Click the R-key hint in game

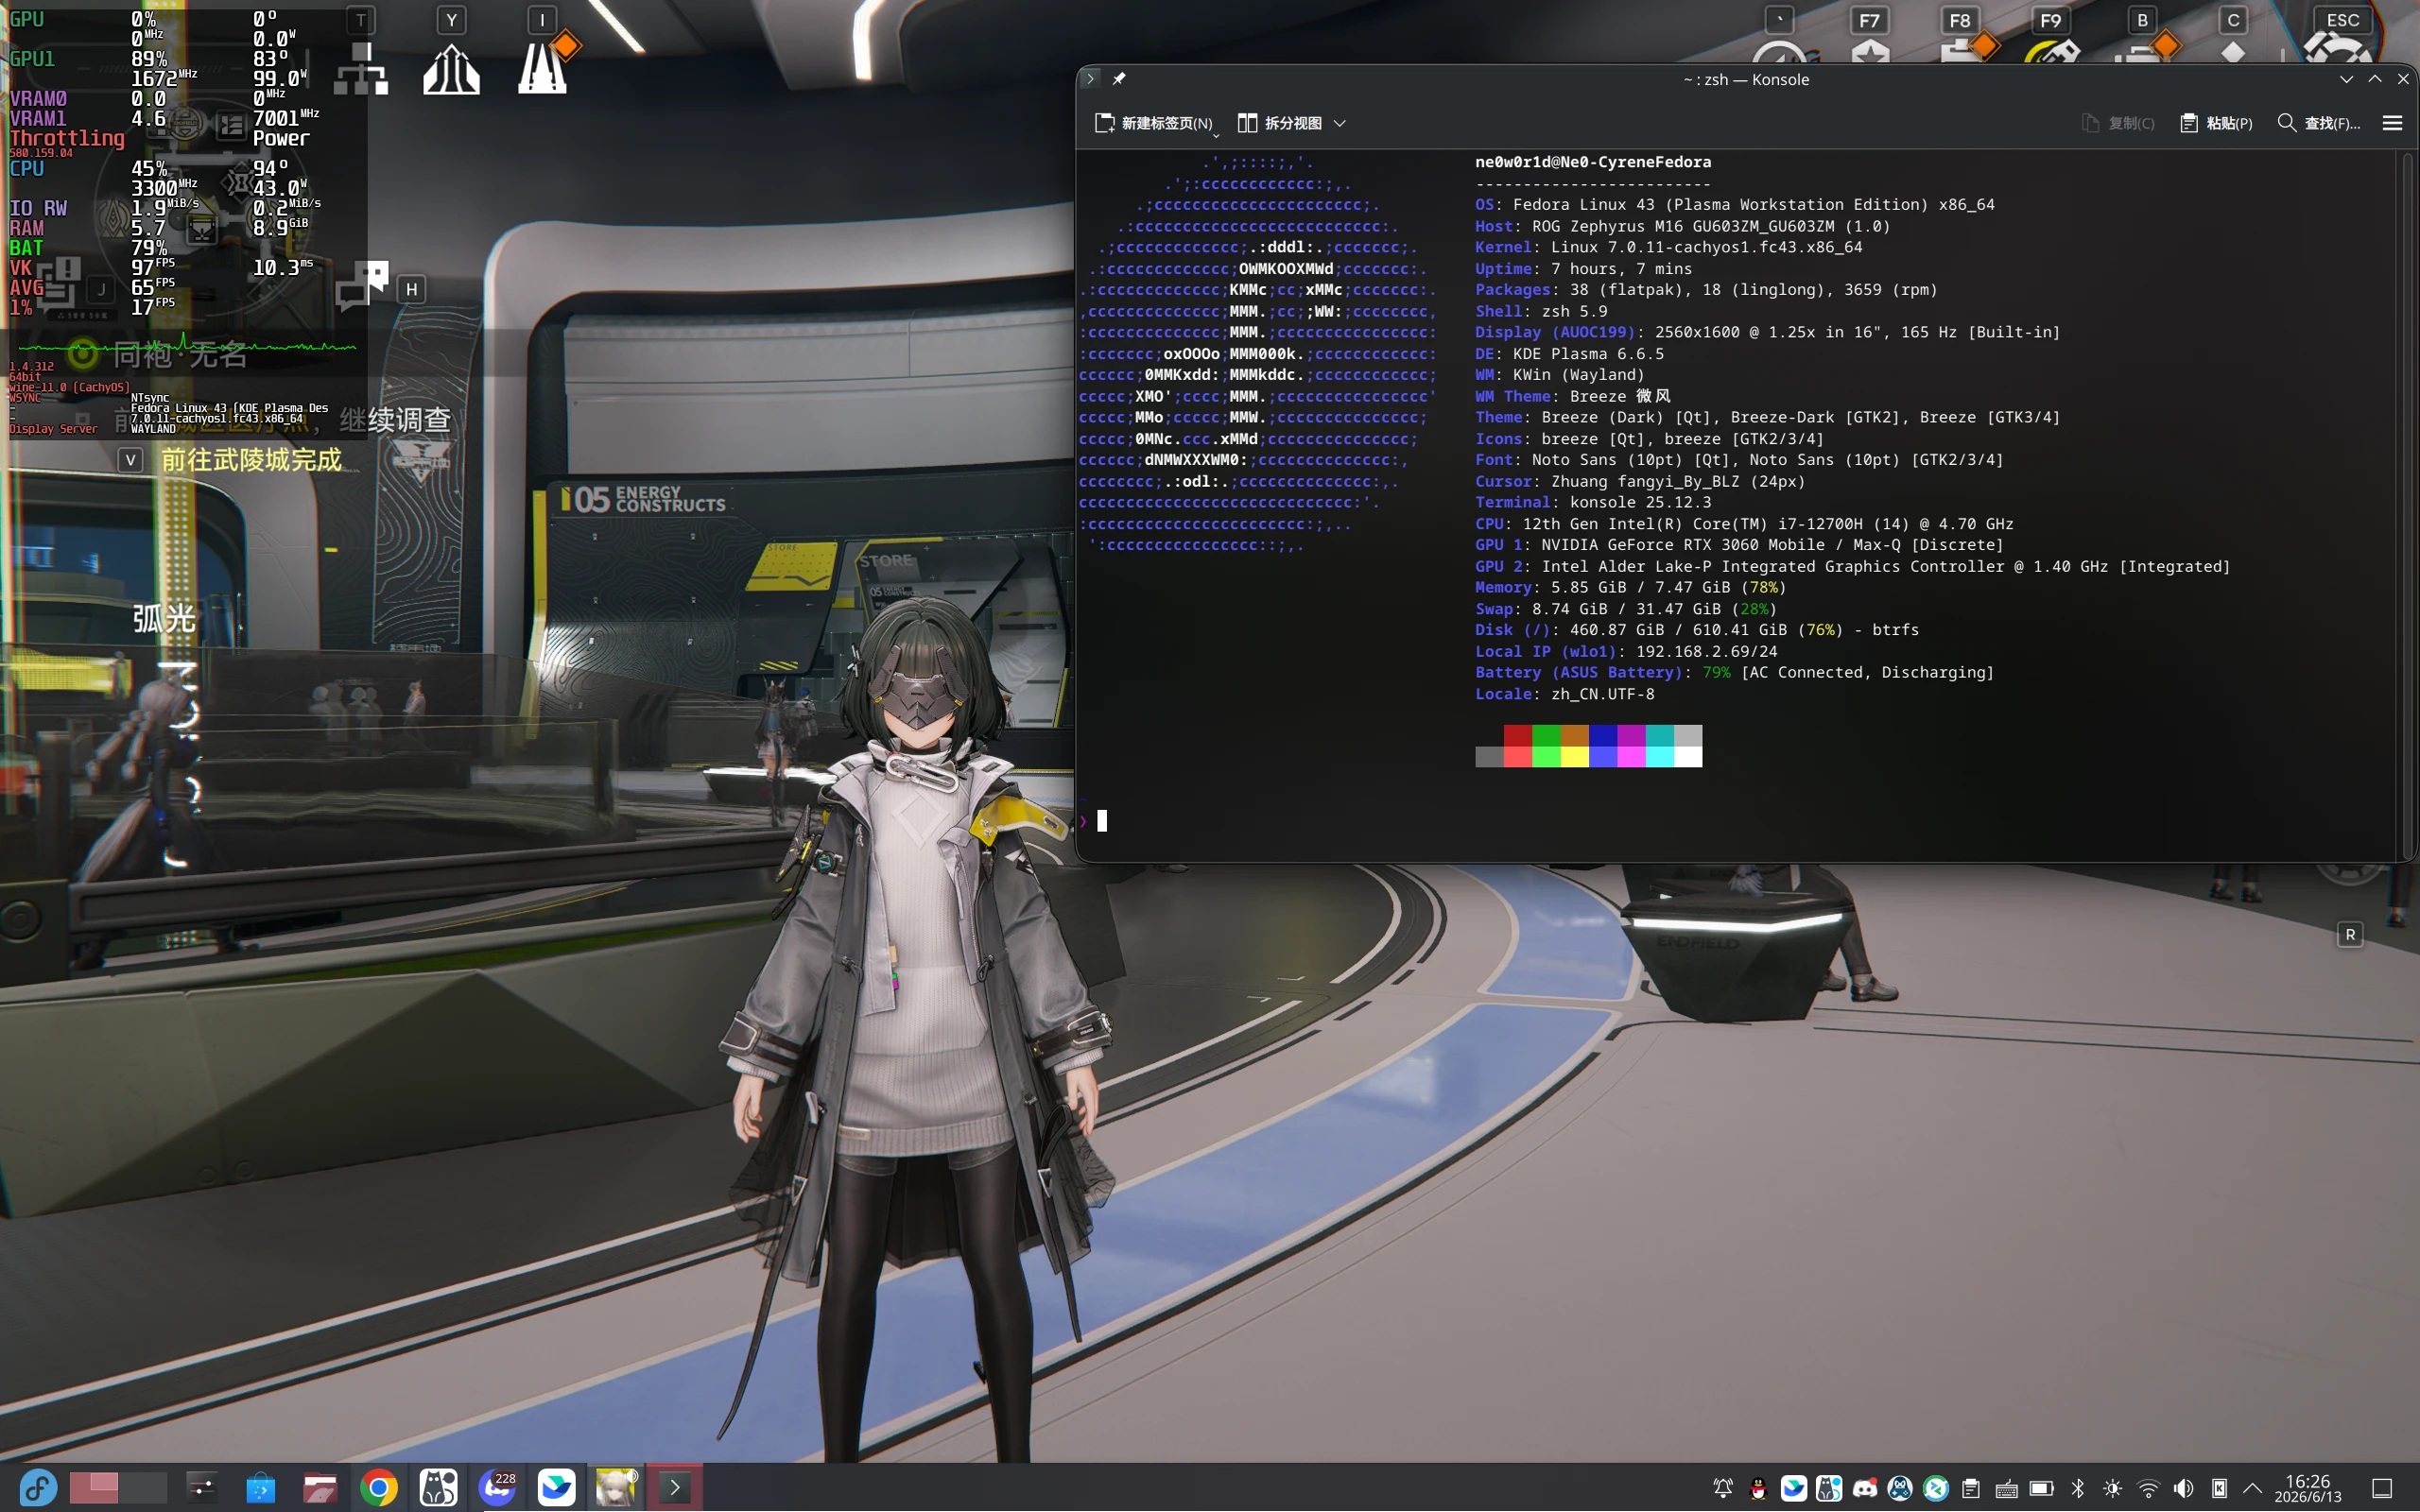(2349, 934)
